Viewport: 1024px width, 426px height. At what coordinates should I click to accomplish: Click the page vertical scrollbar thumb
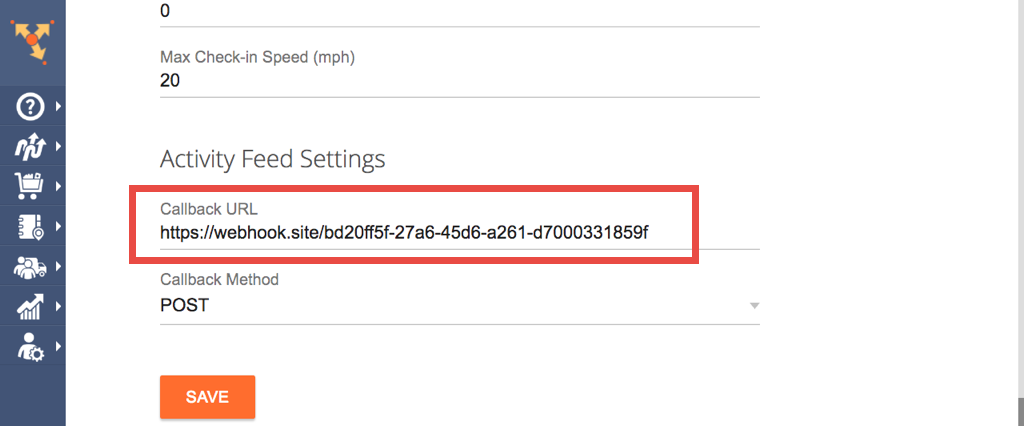1020,411
